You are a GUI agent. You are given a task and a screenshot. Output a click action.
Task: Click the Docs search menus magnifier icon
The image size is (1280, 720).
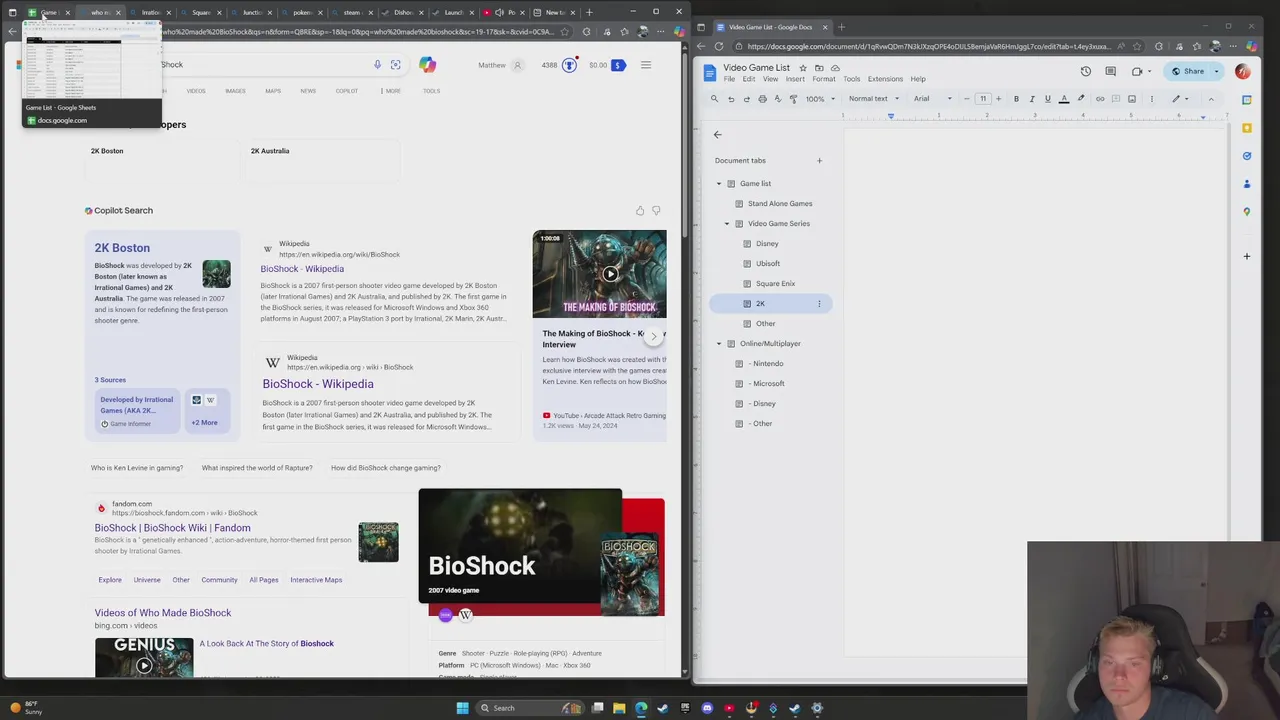[714, 99]
